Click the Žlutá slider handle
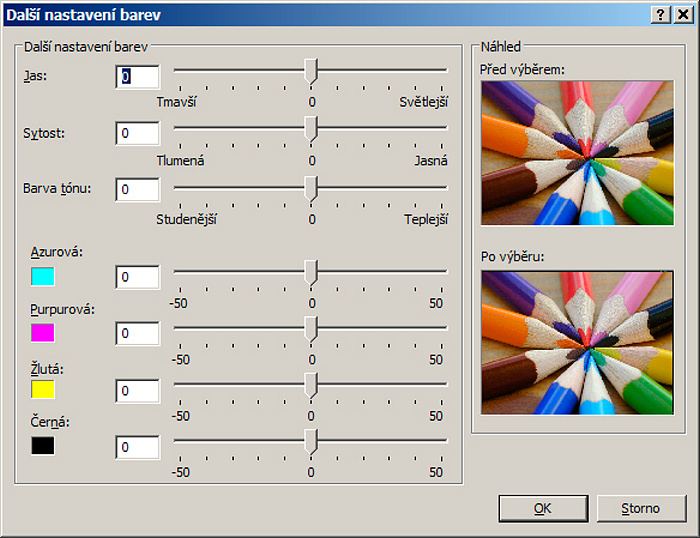This screenshot has height=538, width=700. [x=311, y=385]
